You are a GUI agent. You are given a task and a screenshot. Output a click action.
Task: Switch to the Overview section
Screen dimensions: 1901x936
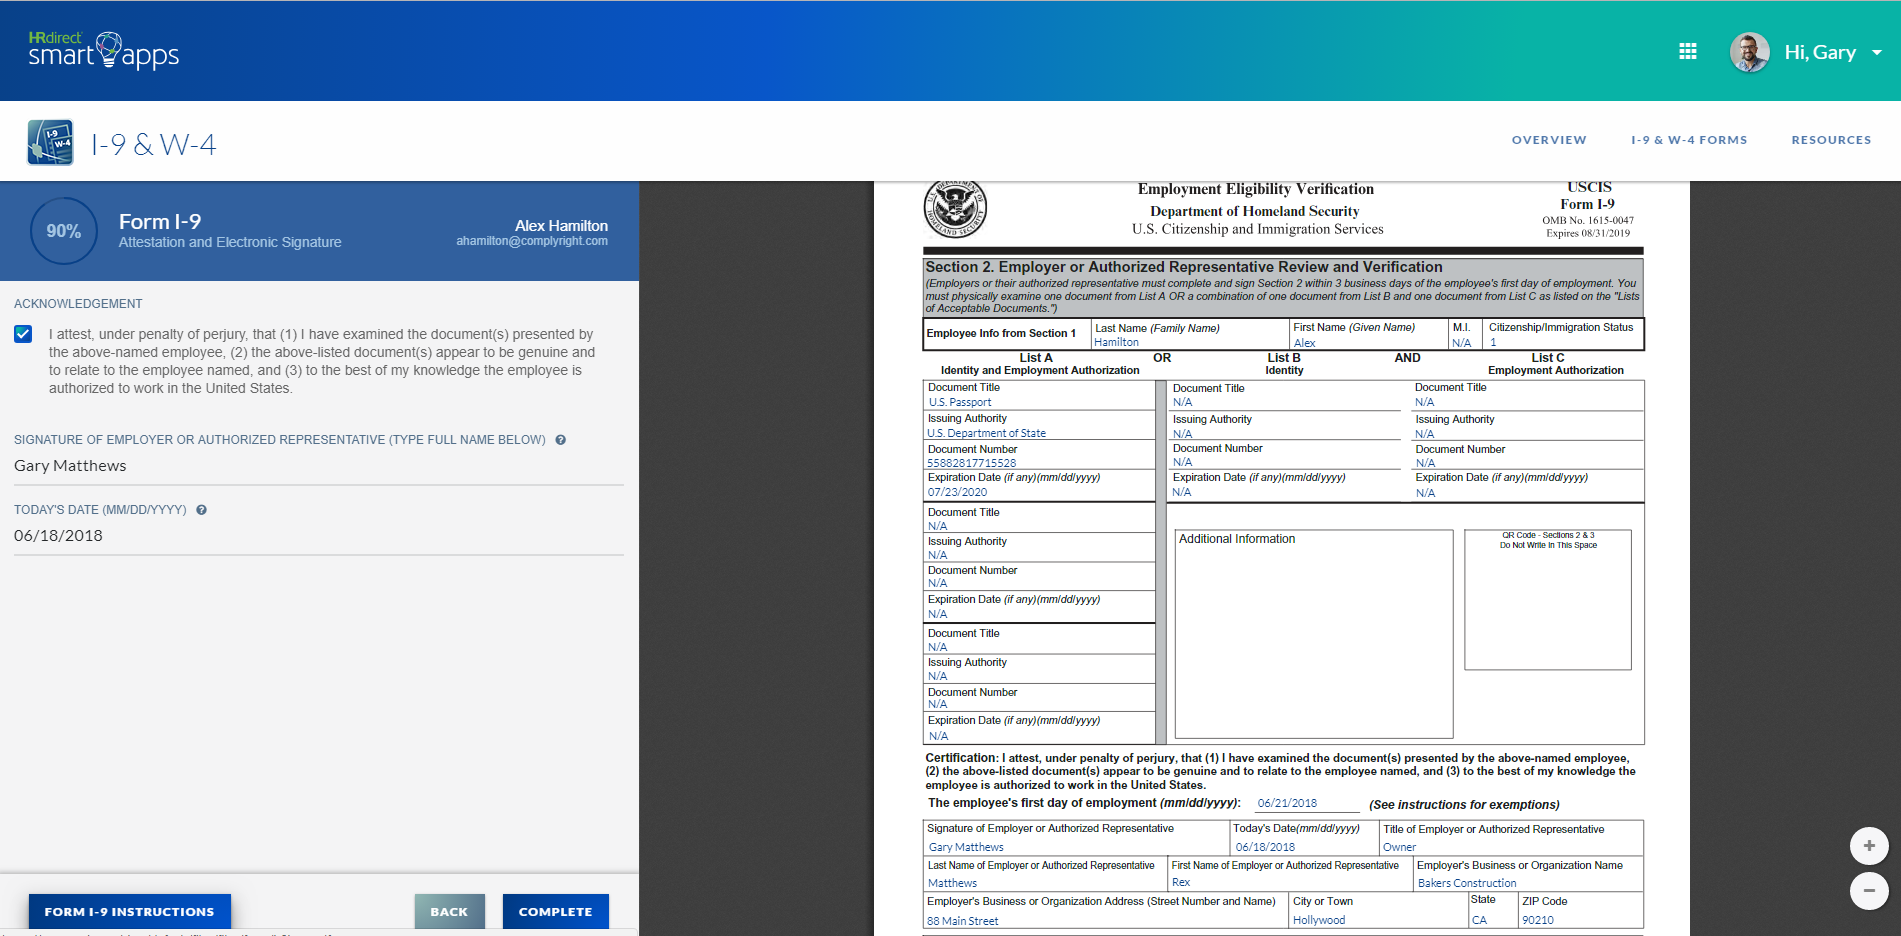coord(1549,140)
